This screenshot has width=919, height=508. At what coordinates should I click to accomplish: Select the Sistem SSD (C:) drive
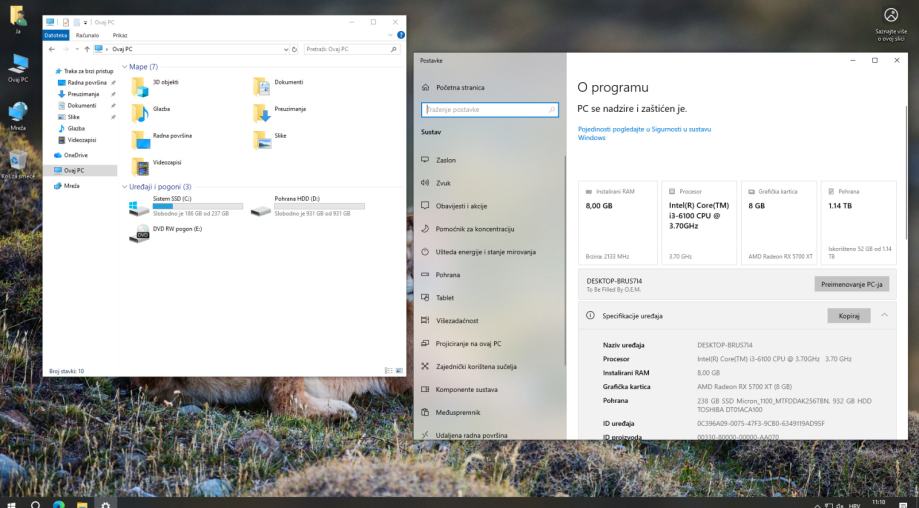186,207
